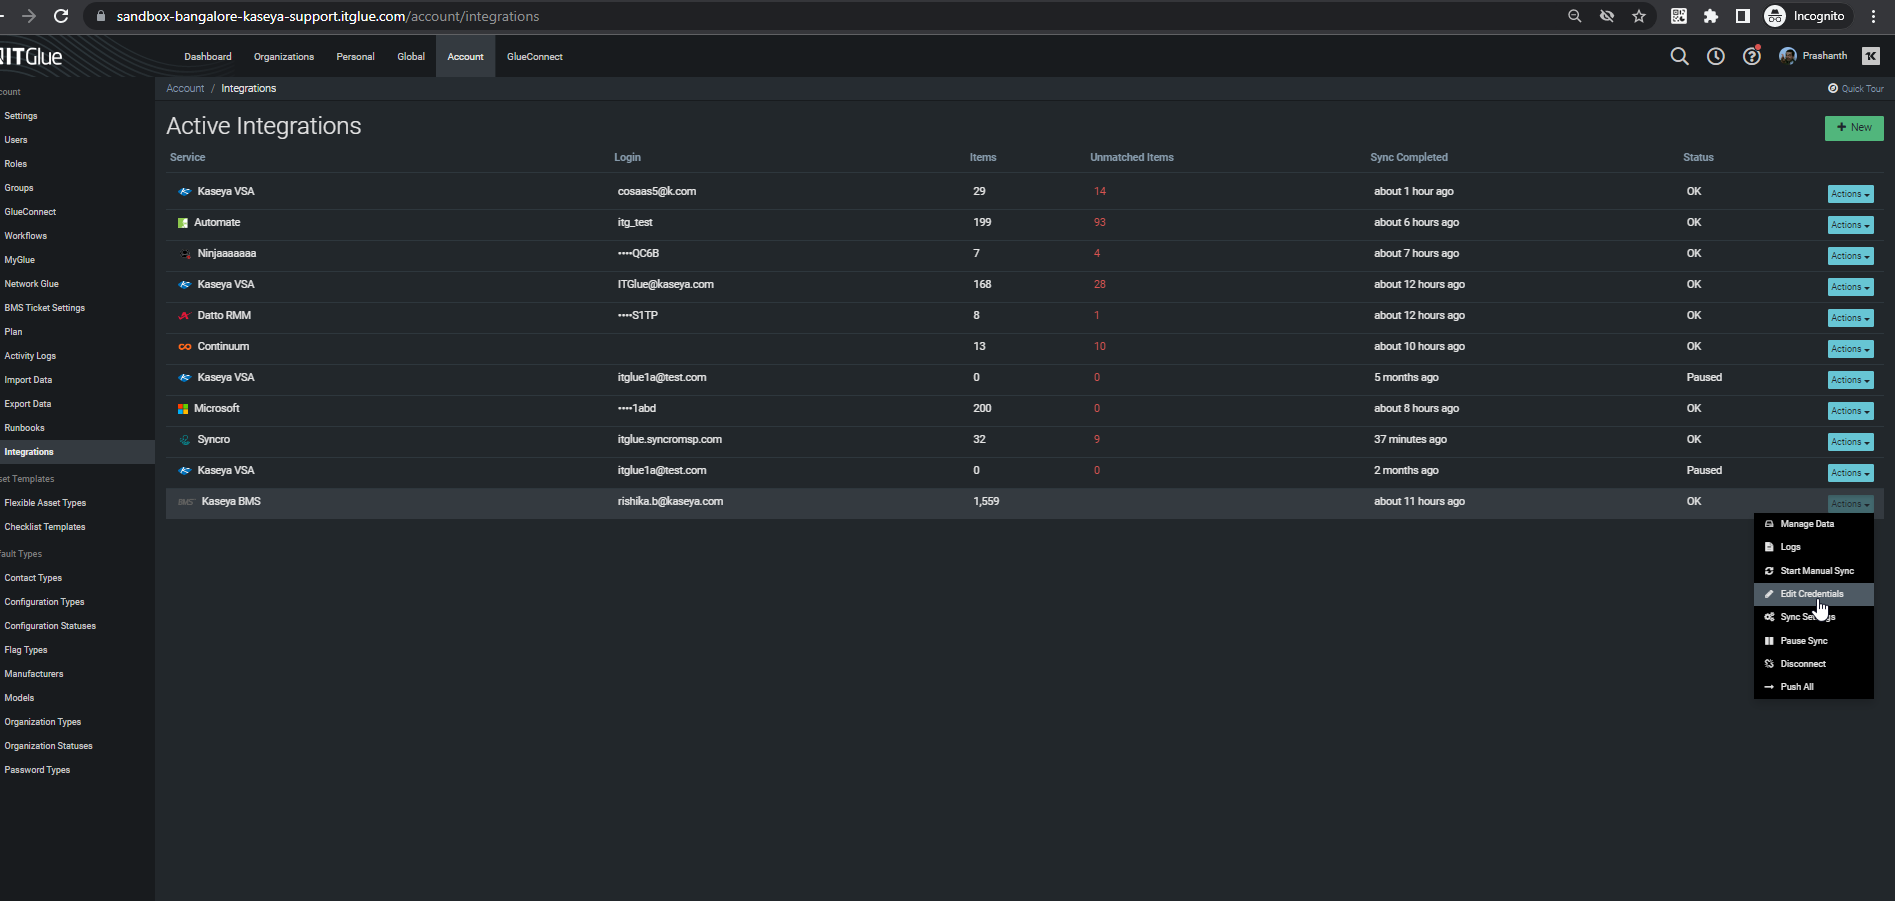1895x901 pixels.
Task: Open Flexible Asset Types sidebar link
Action: point(45,503)
